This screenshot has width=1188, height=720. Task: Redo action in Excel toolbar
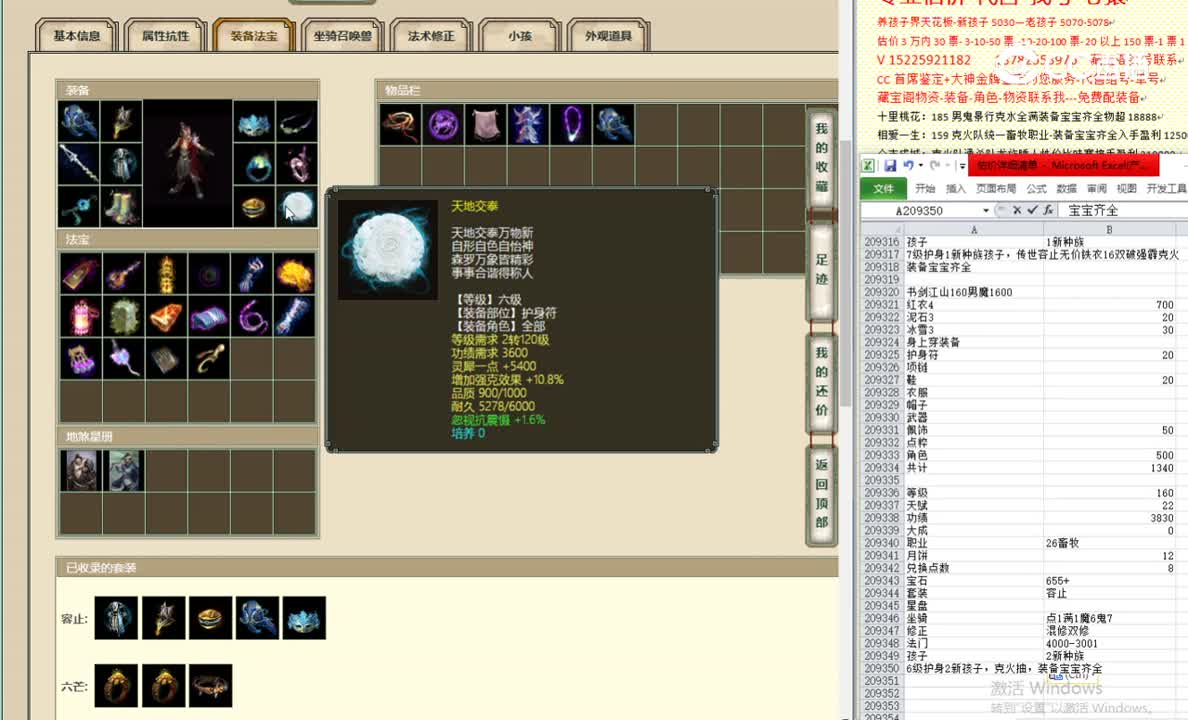935,165
